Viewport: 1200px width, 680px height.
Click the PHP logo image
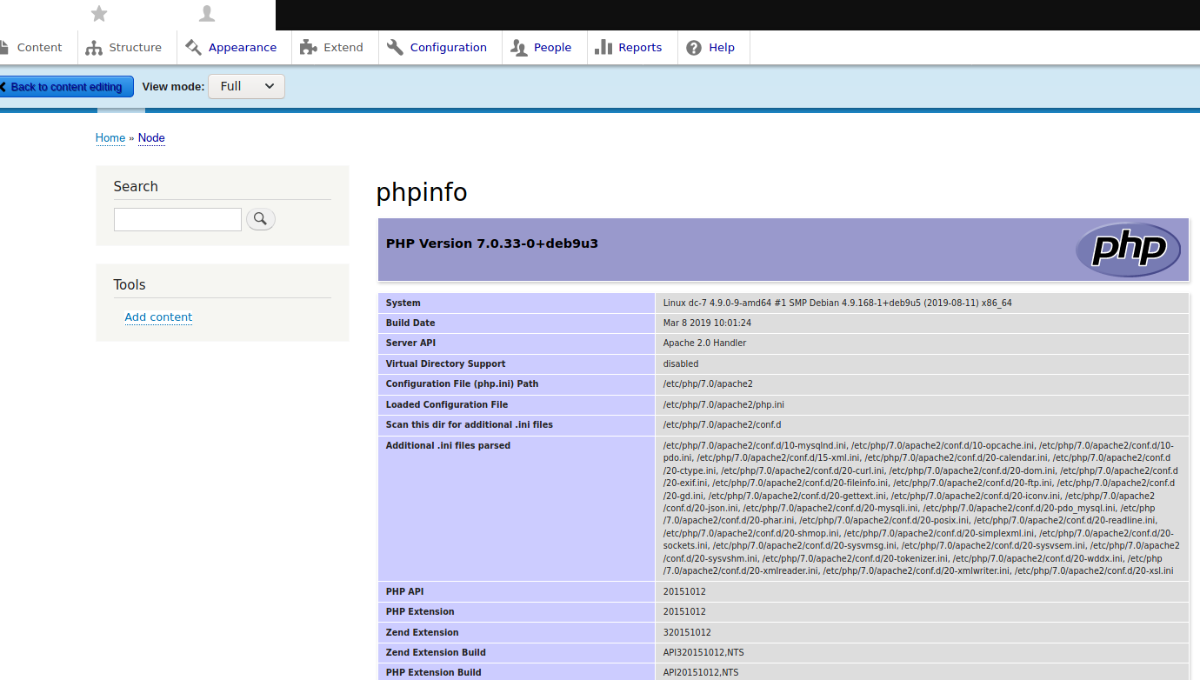click(1128, 250)
